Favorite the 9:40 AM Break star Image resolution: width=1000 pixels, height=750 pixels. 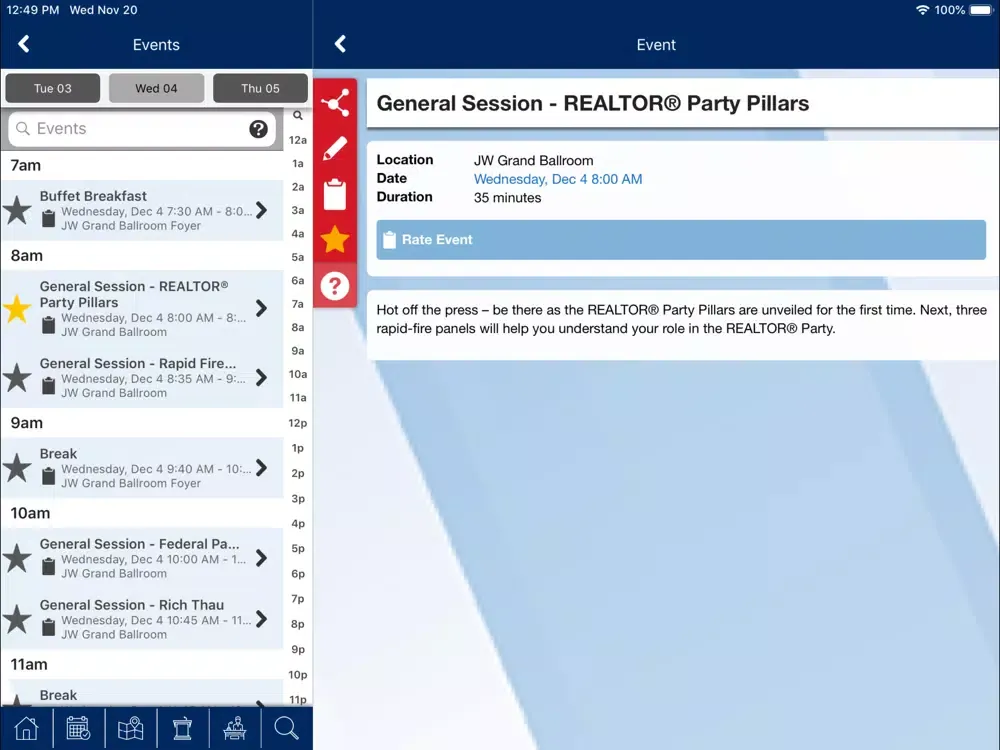[x=17, y=467]
